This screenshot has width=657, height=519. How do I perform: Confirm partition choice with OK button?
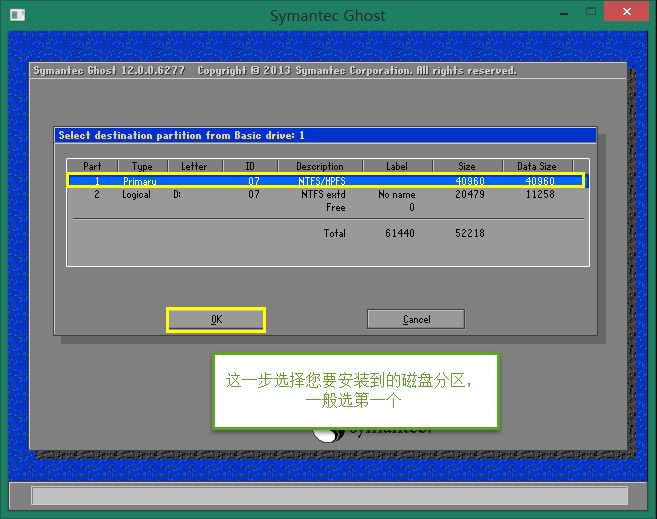216,320
